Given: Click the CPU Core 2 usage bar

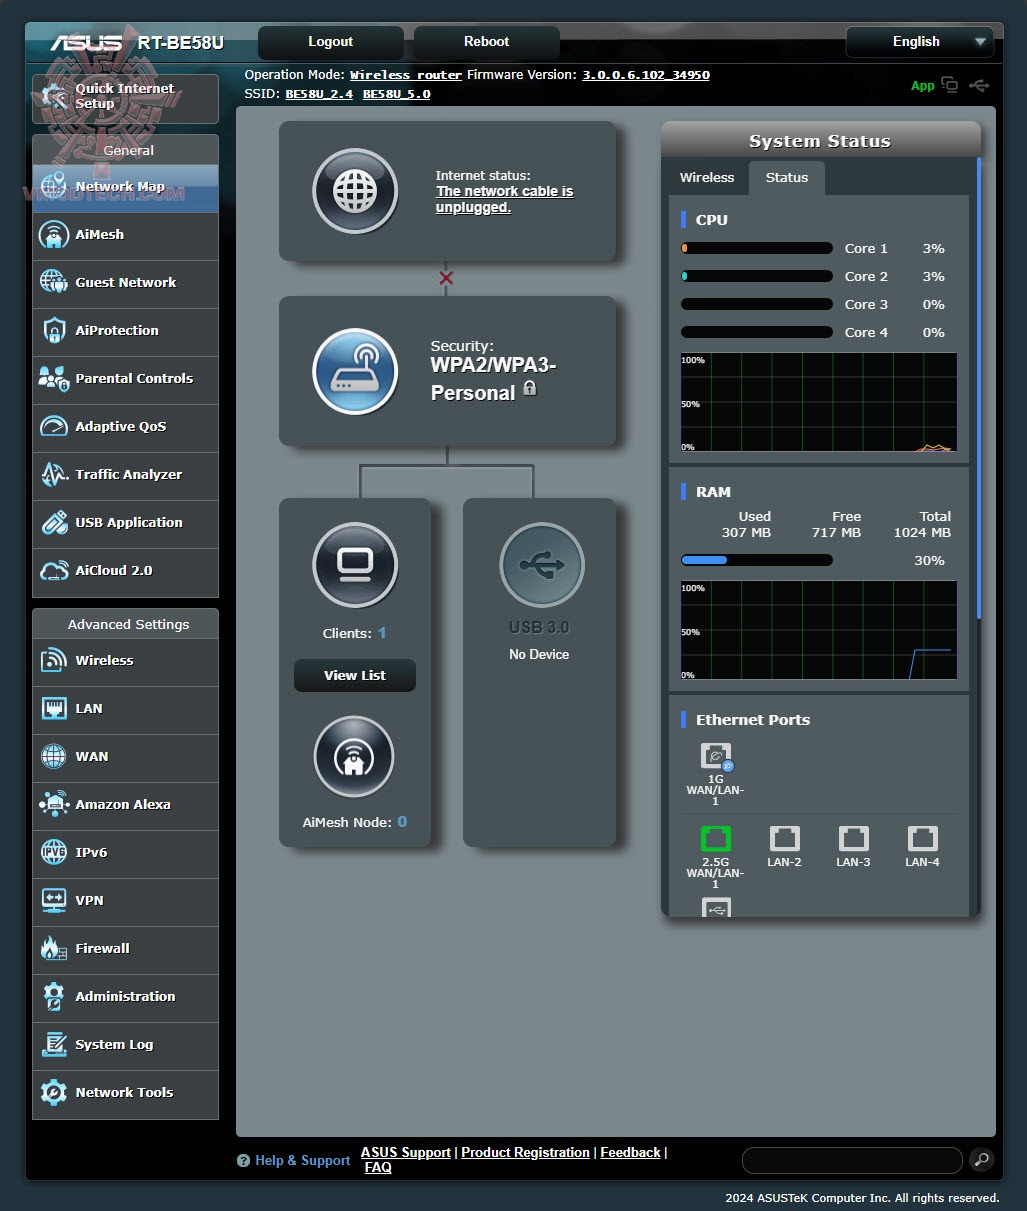Looking at the screenshot, I should (757, 277).
